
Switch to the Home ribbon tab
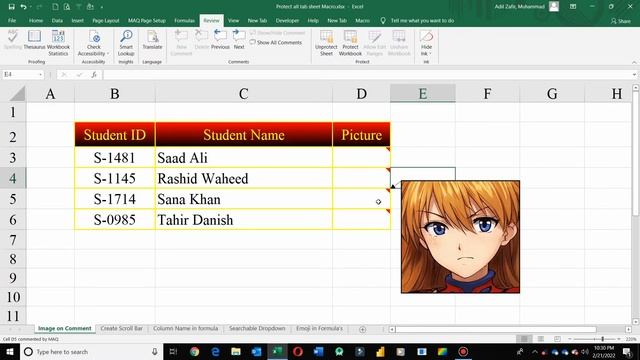click(36, 20)
